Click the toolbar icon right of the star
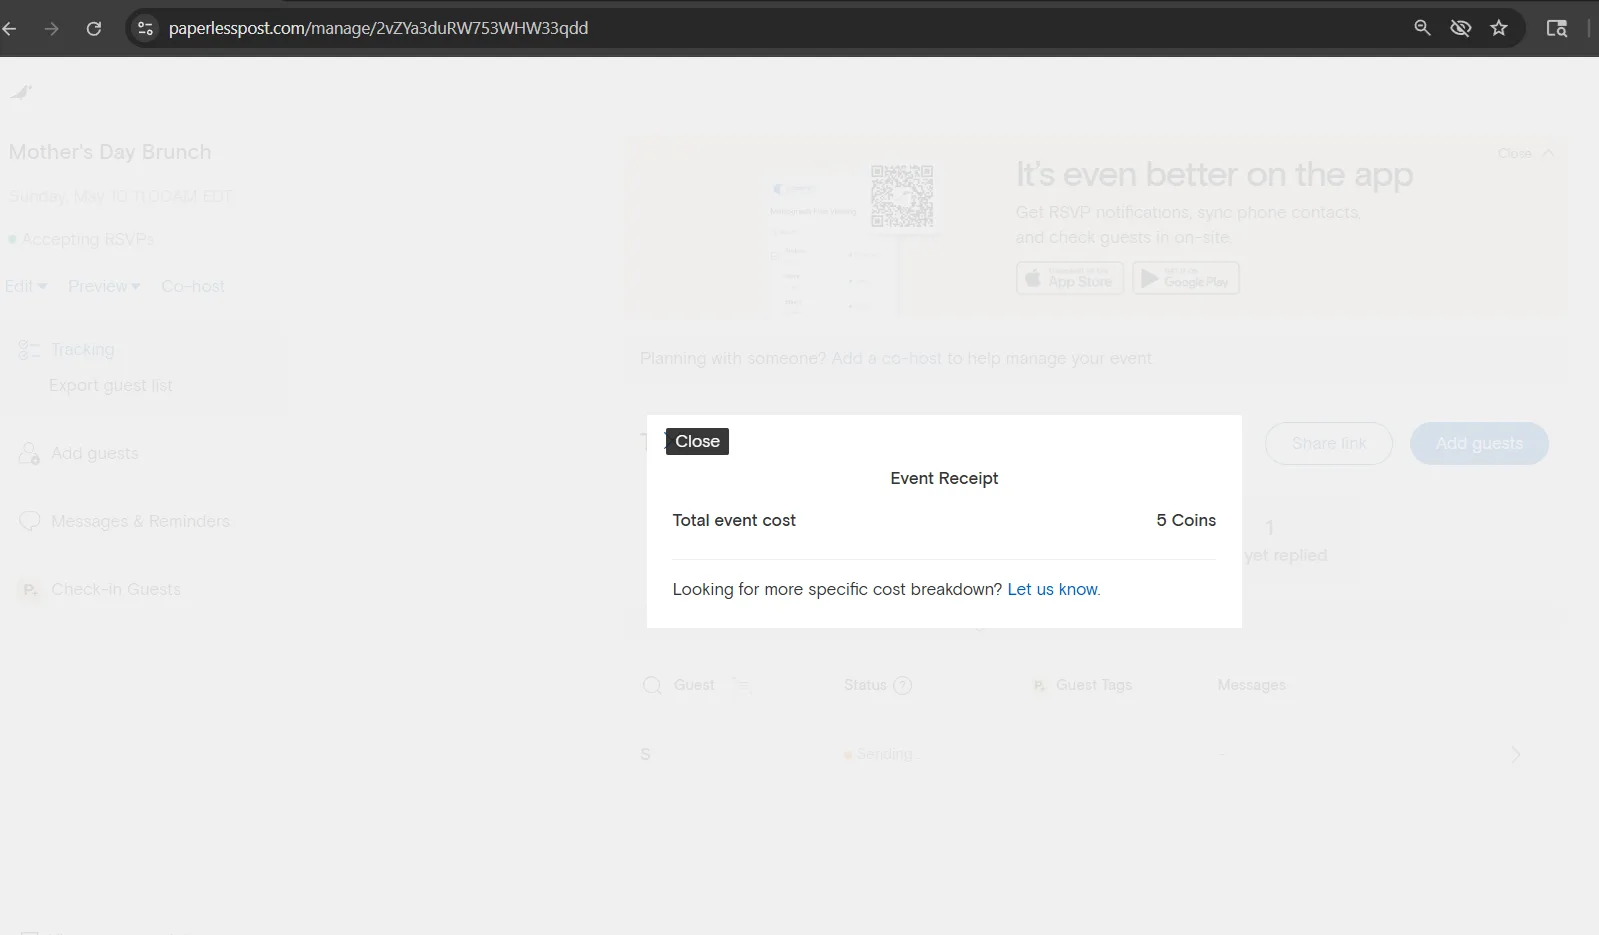 1557,28
